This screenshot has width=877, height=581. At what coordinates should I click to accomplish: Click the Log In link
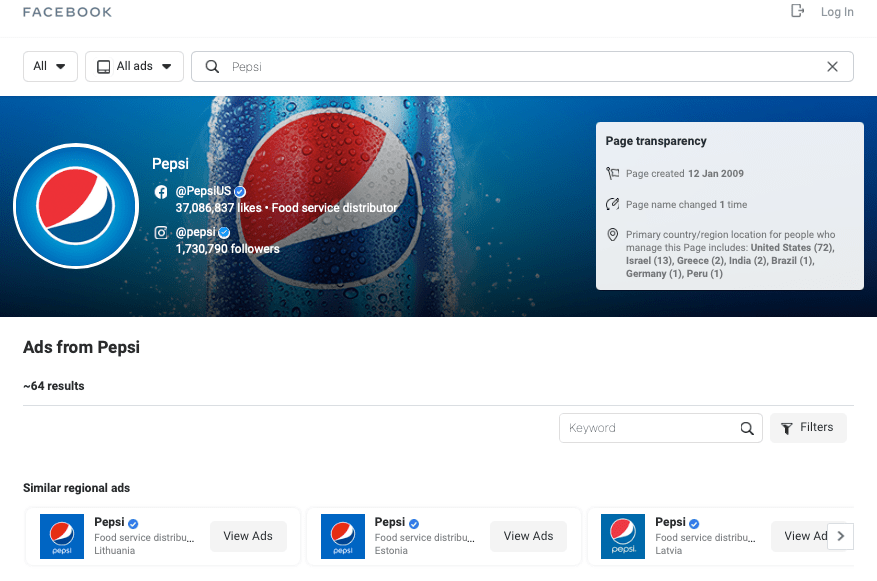[x=837, y=12]
